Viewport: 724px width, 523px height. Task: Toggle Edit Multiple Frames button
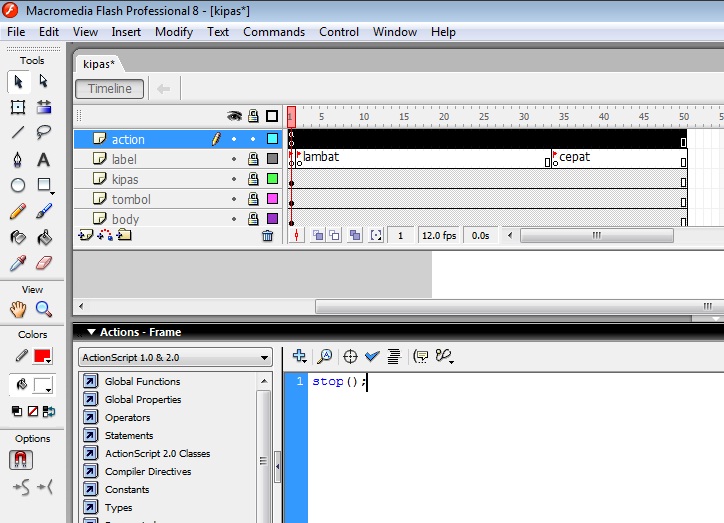click(x=355, y=235)
